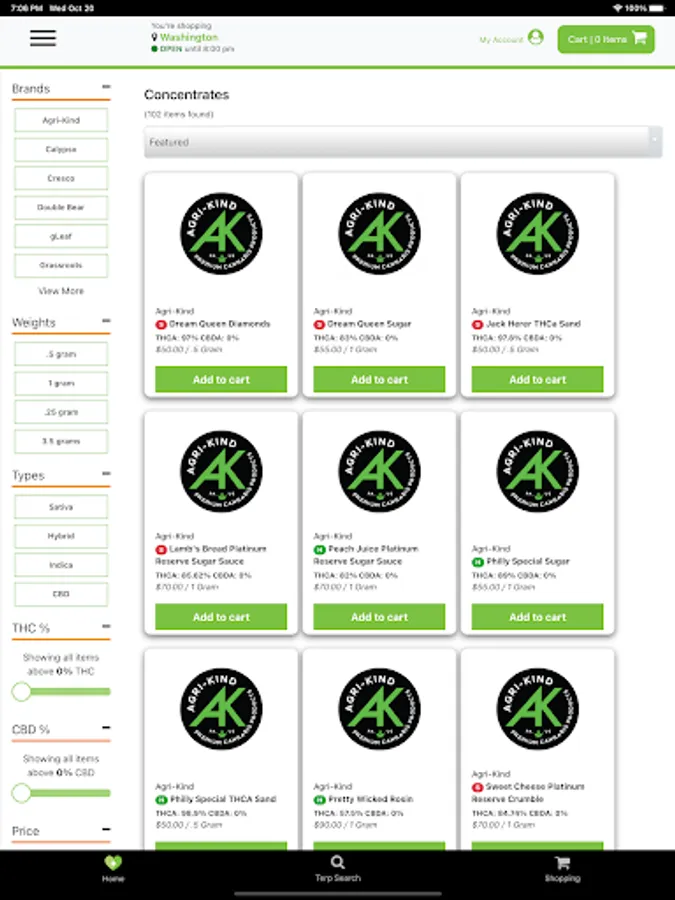The image size is (675, 900).
Task: Collapse the Price filter section
Action: tap(106, 829)
